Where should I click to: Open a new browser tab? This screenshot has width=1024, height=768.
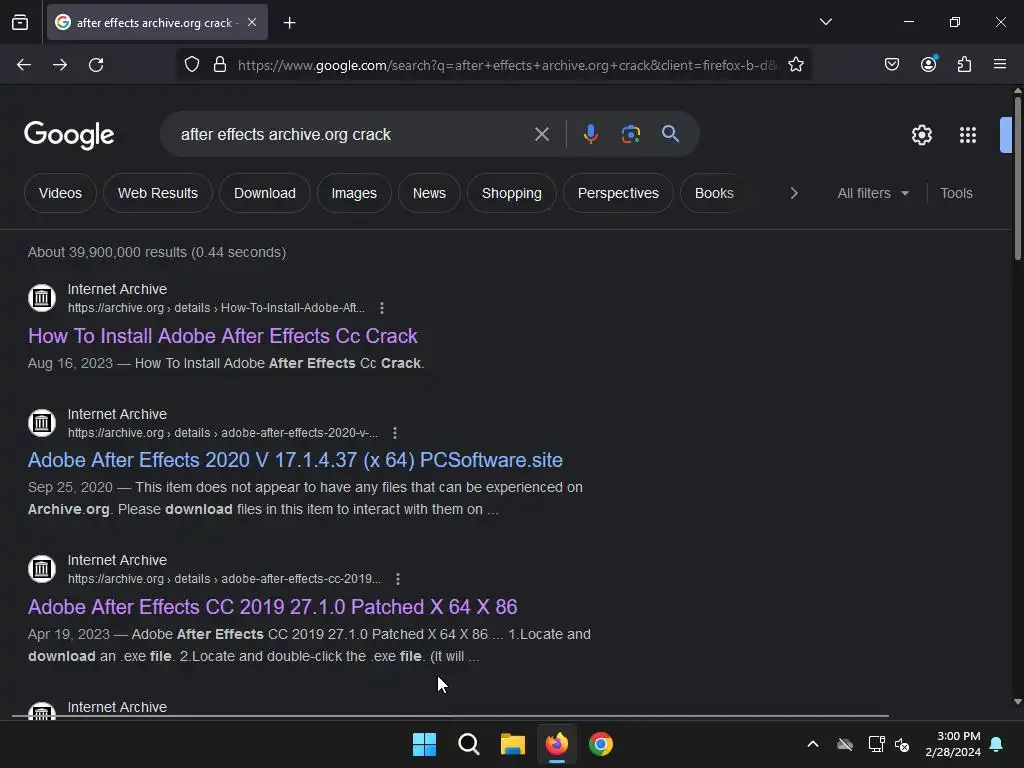(x=289, y=23)
